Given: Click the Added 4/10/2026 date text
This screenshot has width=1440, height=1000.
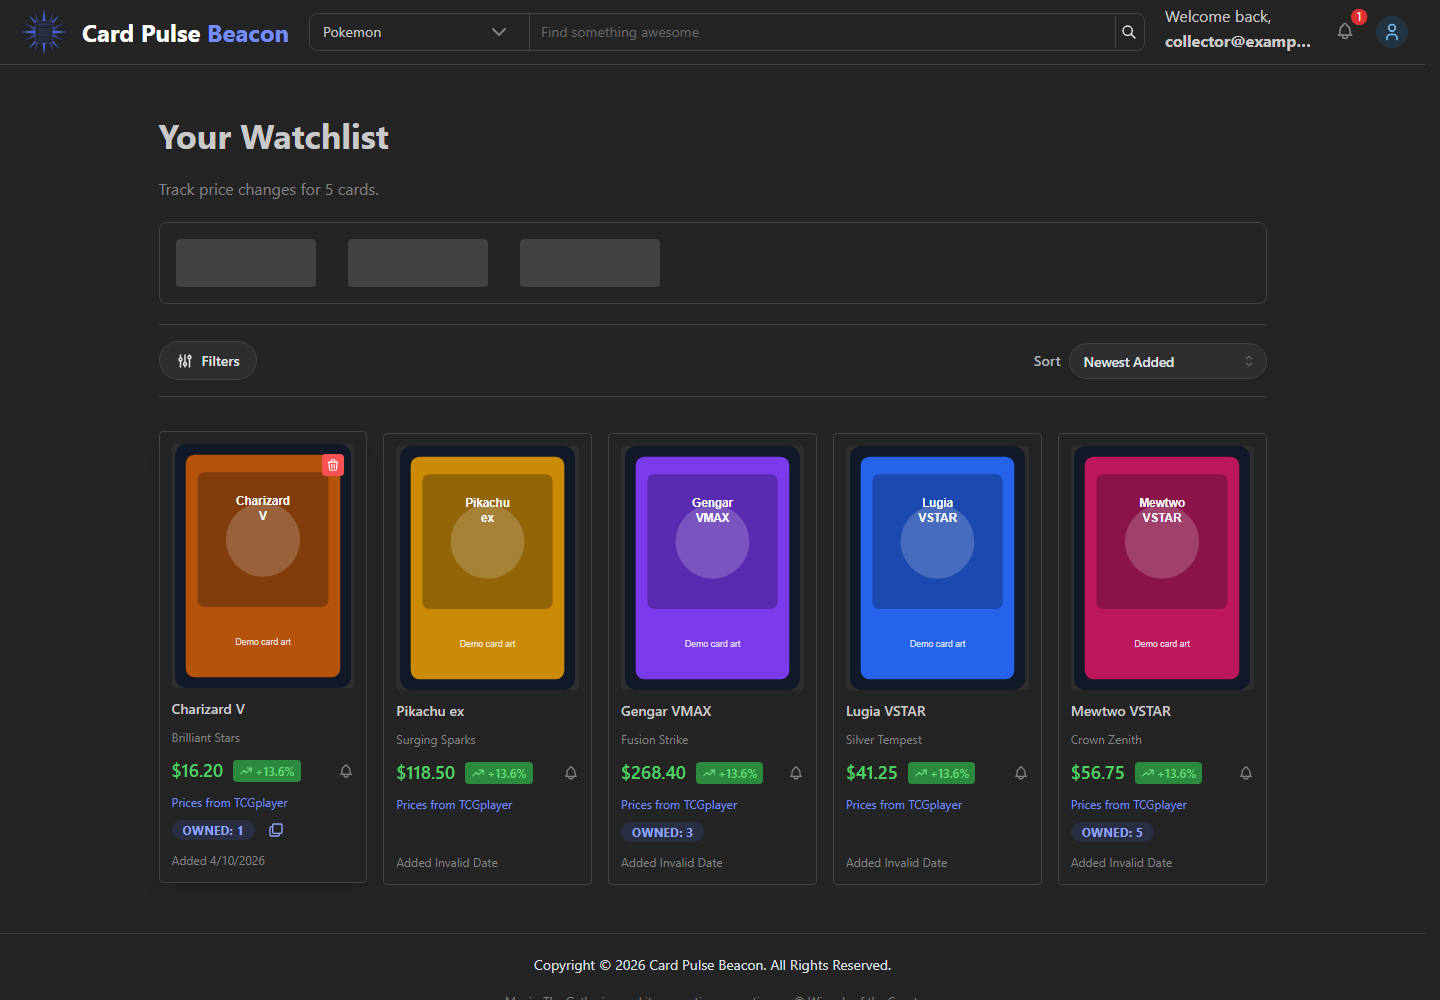Looking at the screenshot, I should [x=218, y=861].
